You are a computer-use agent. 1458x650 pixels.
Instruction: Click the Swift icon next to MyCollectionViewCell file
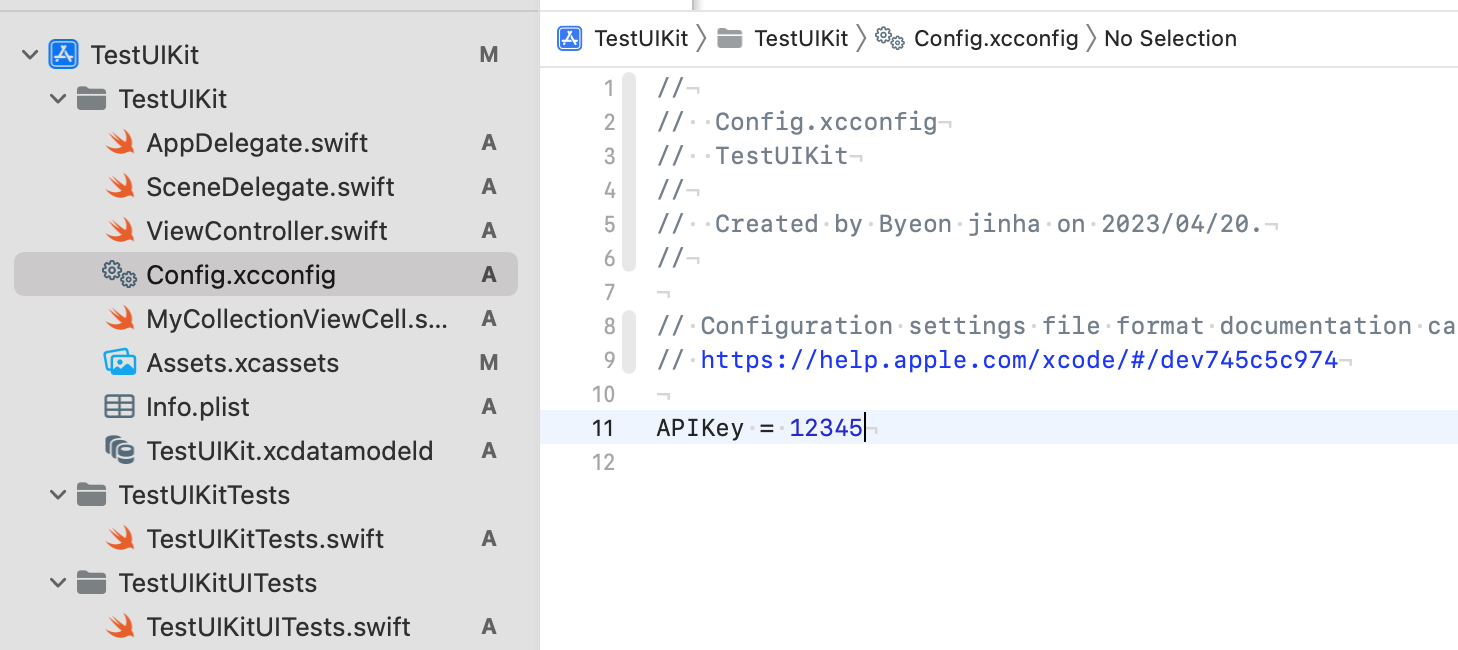click(120, 319)
